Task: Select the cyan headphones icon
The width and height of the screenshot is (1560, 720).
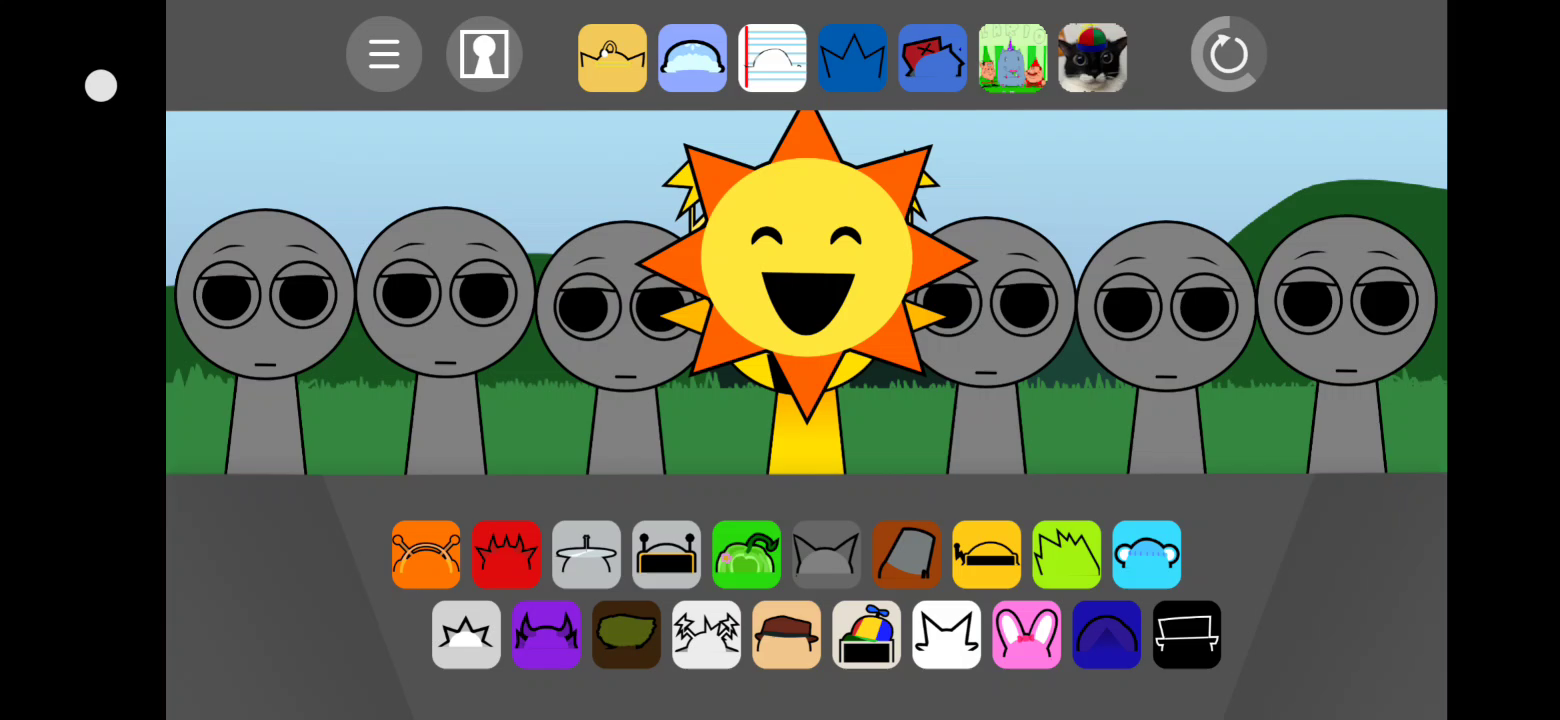Action: pyautogui.click(x=1146, y=554)
